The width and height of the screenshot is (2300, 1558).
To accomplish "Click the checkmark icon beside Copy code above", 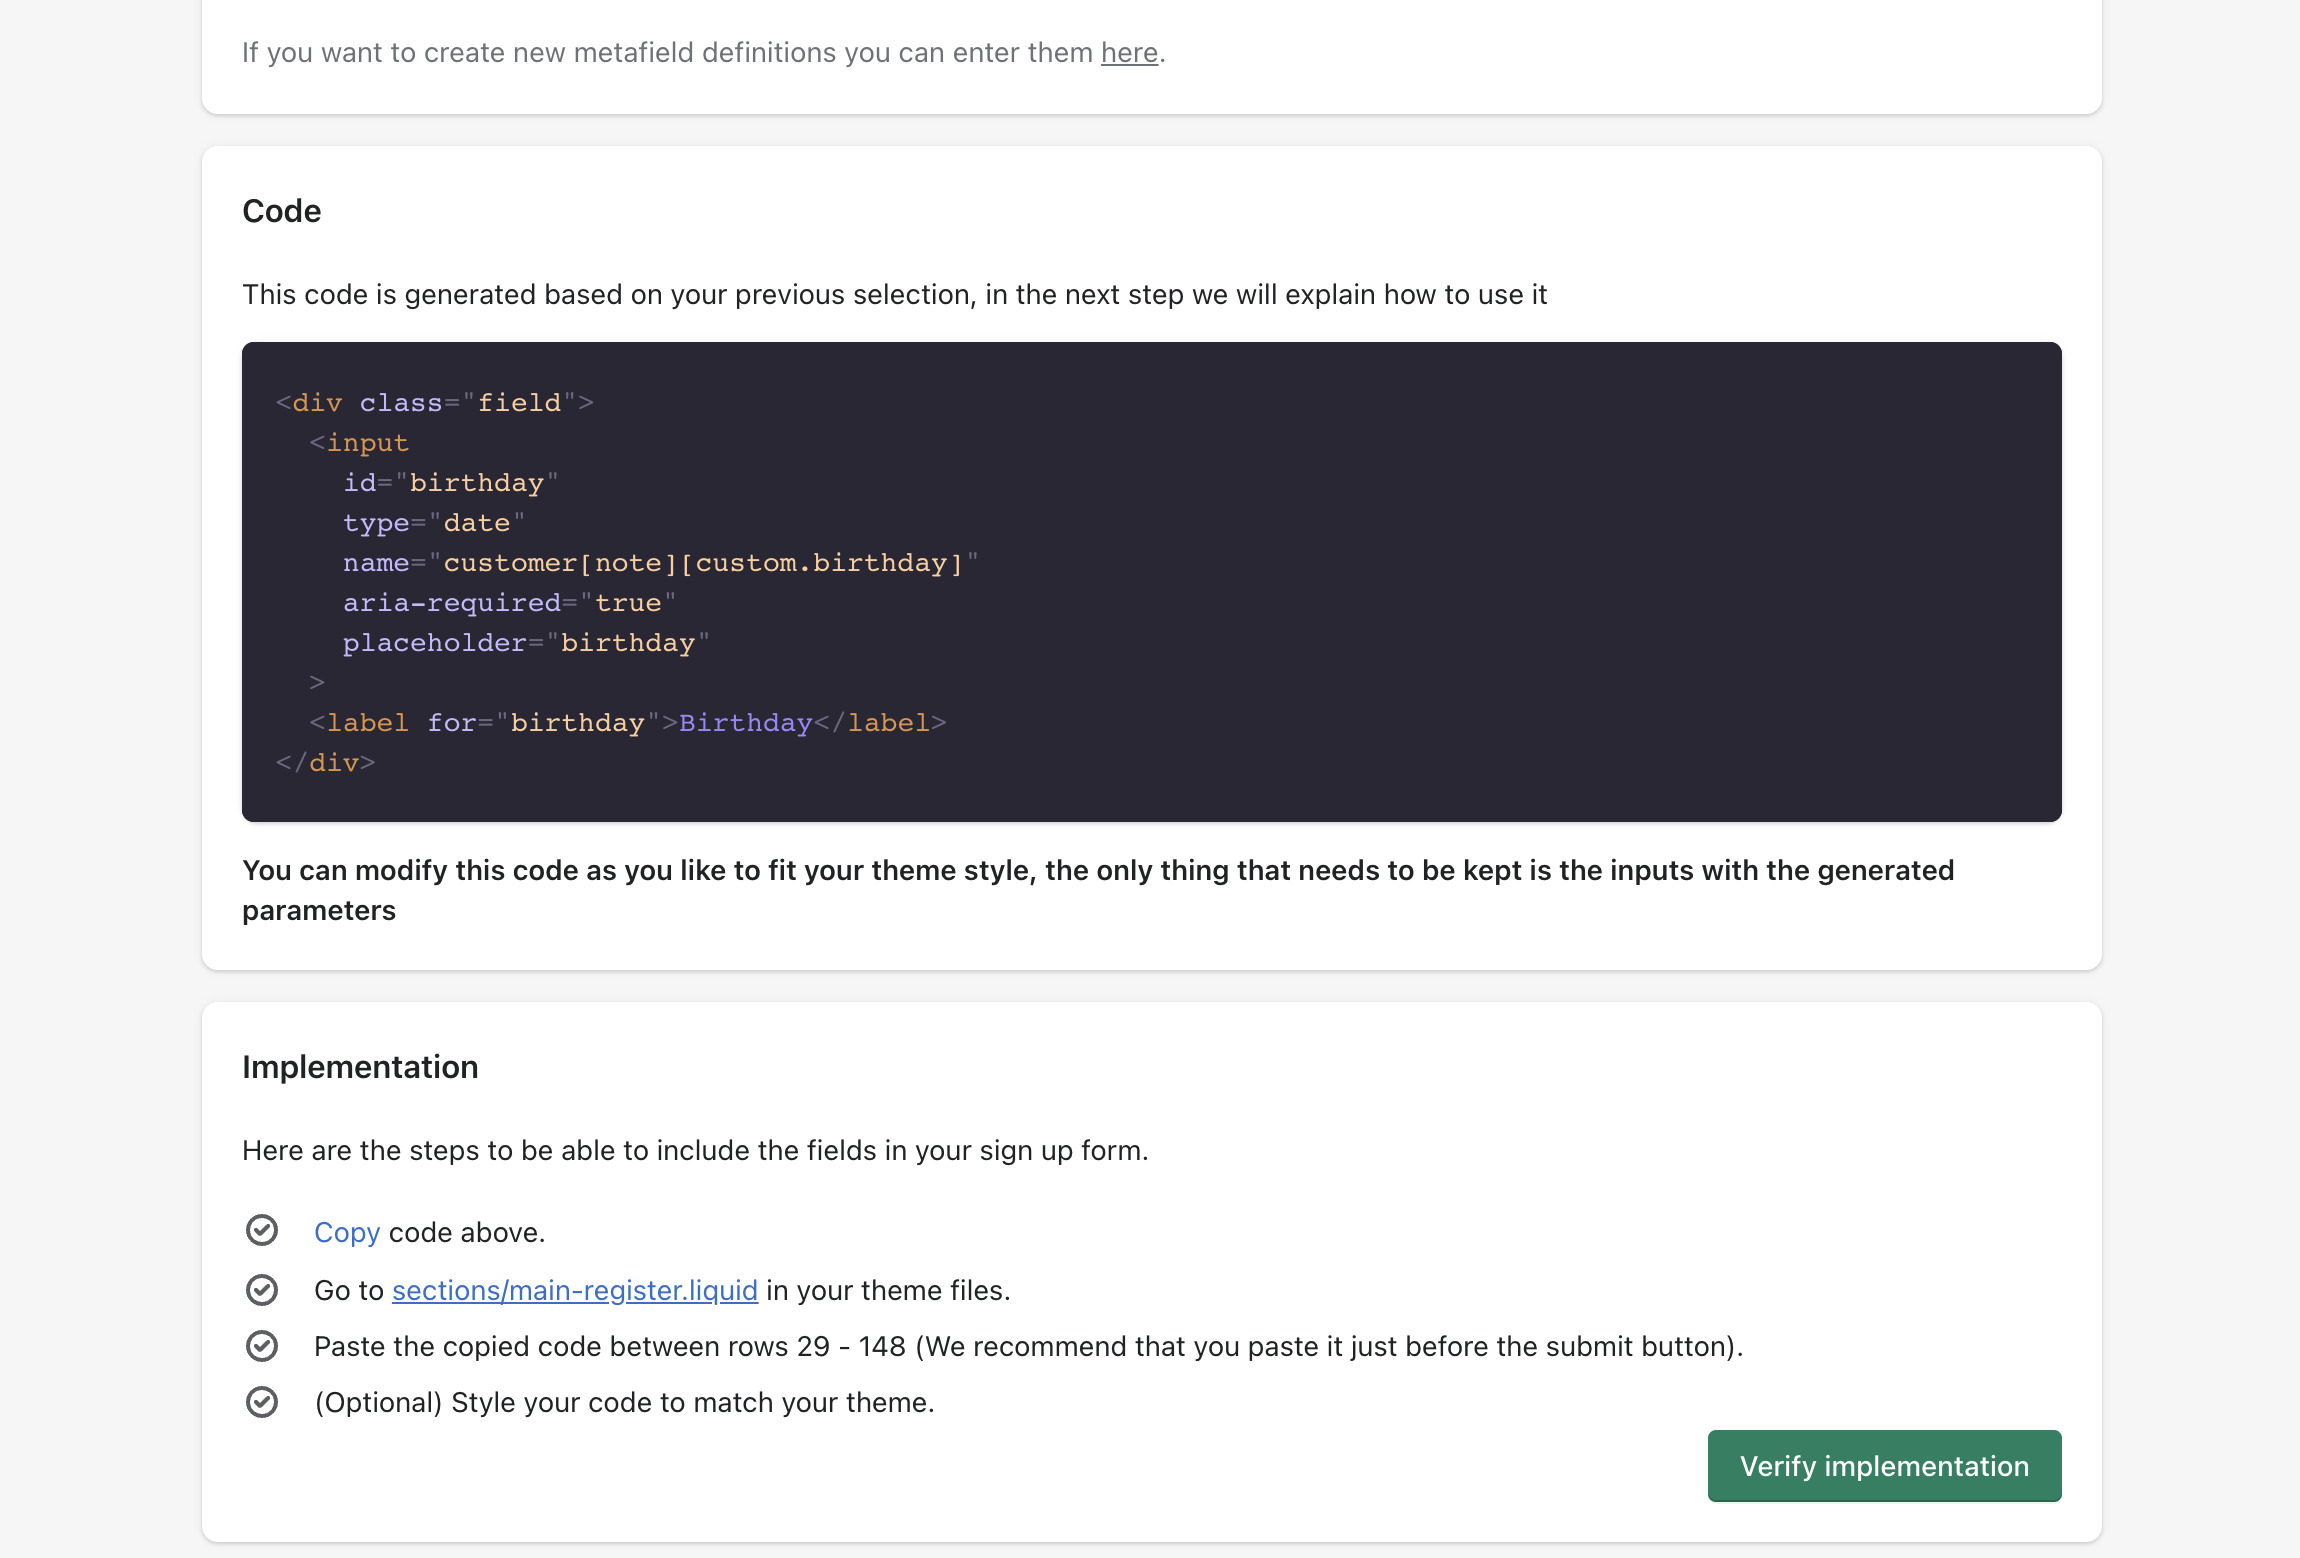I will (262, 1230).
